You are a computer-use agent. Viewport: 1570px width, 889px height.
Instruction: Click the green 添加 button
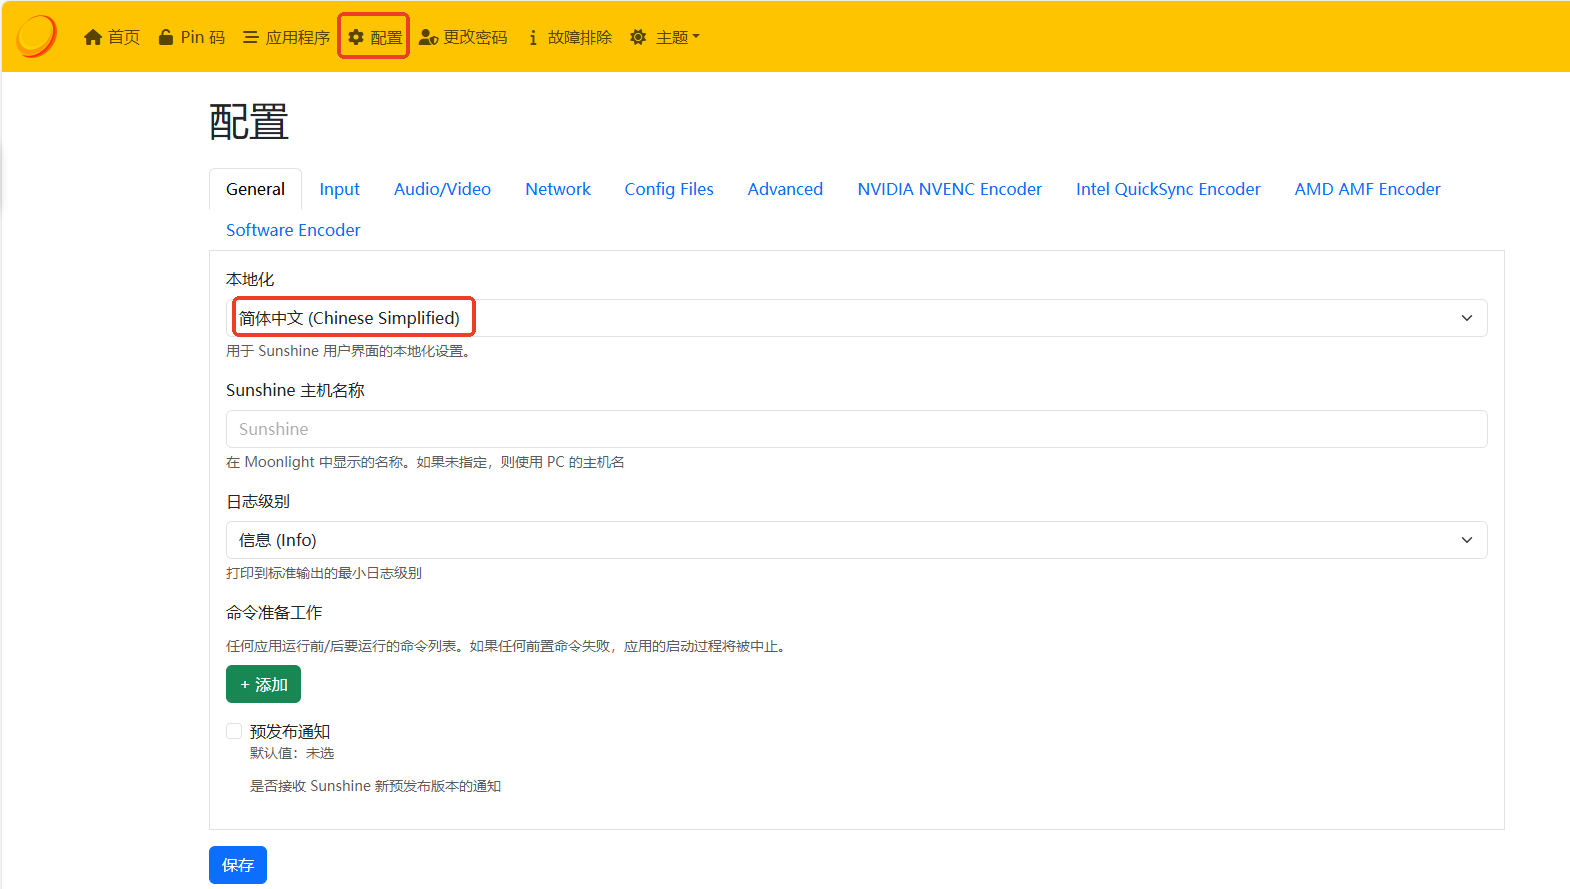263,684
